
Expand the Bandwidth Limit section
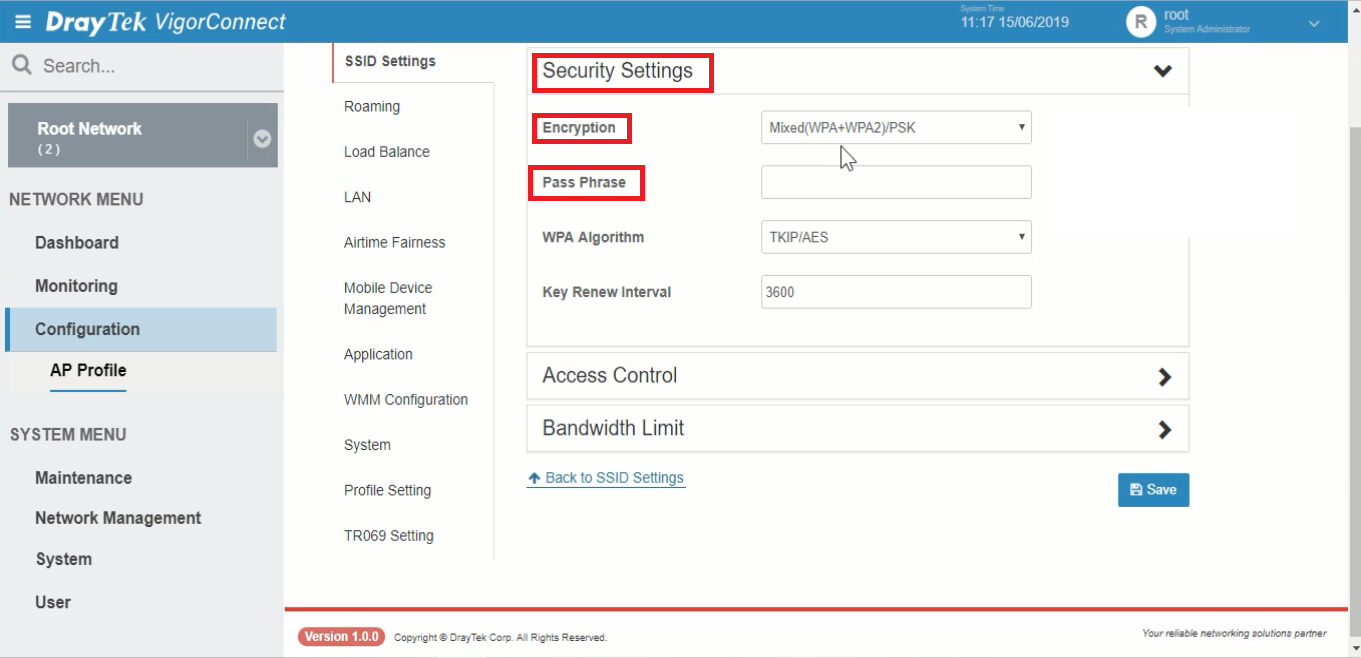(1163, 429)
